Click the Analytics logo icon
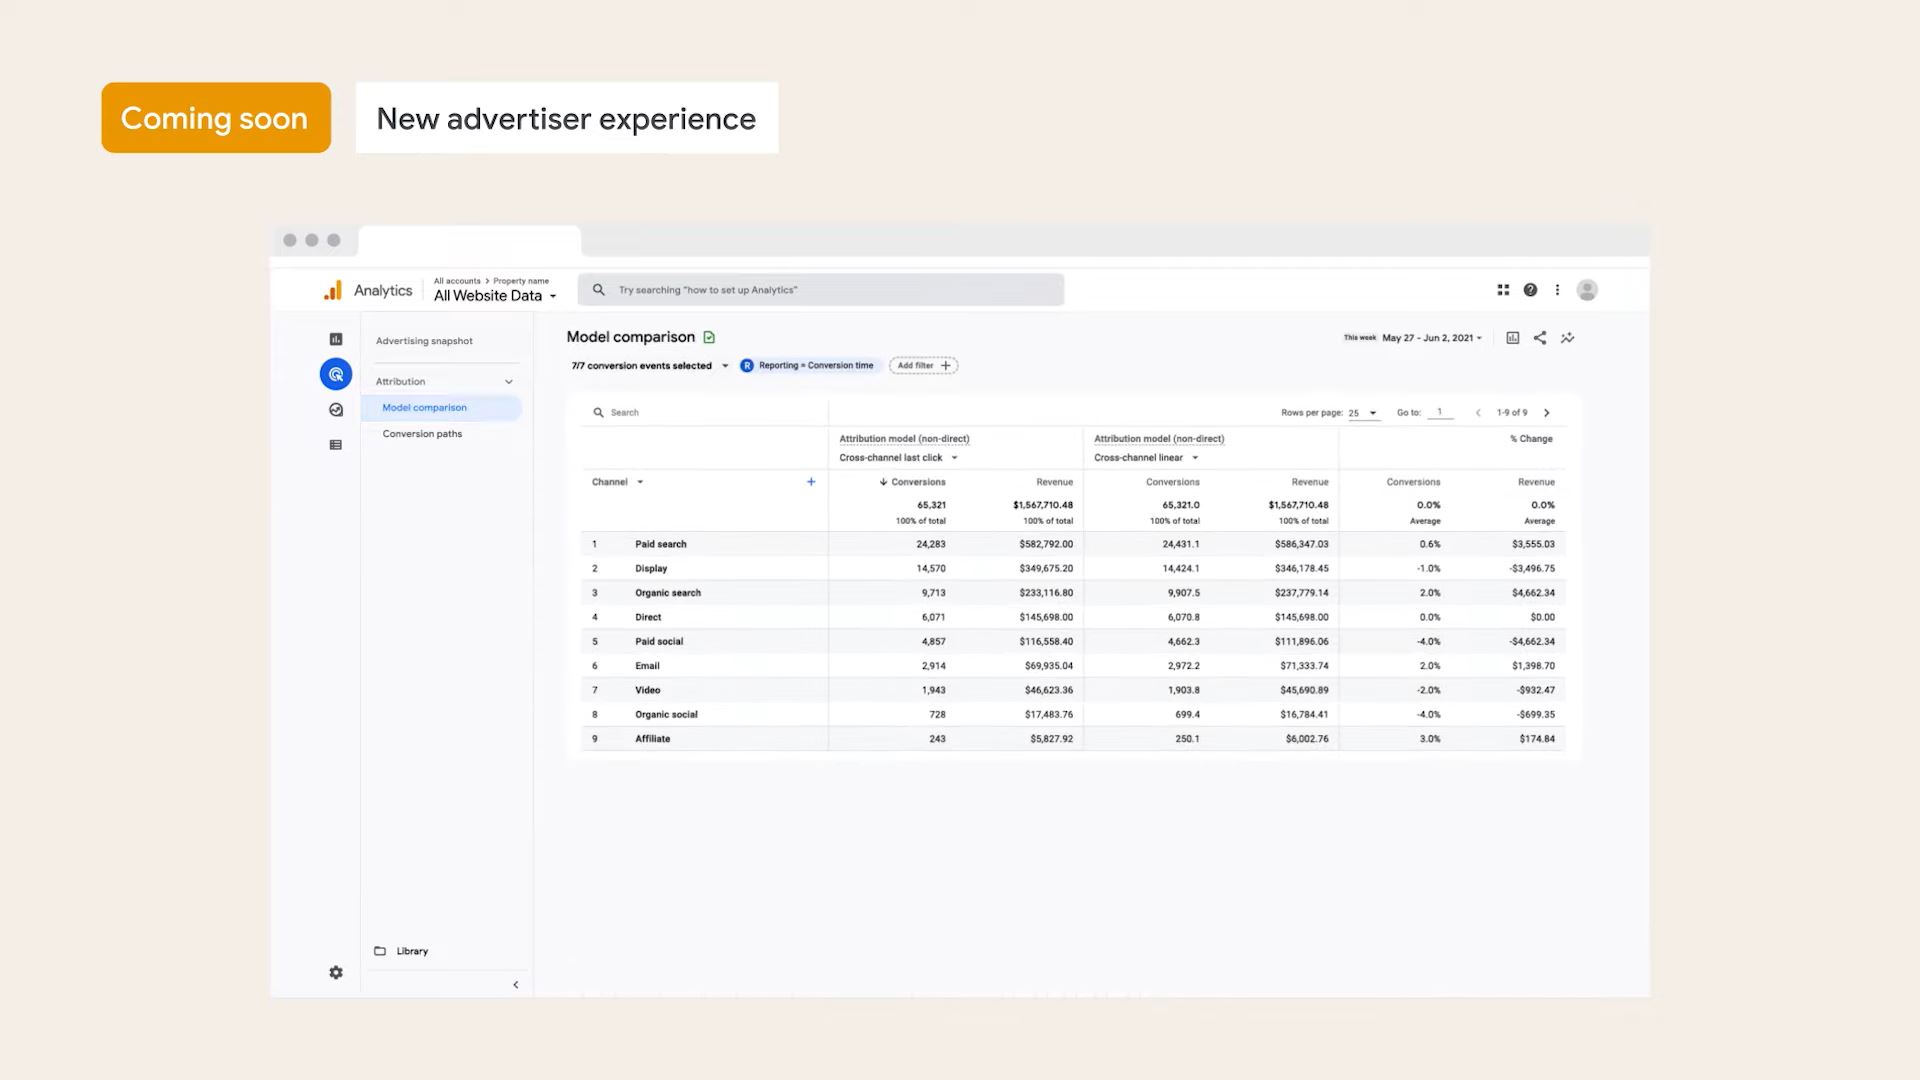Screen dimensions: 1920x1080 (x=333, y=290)
